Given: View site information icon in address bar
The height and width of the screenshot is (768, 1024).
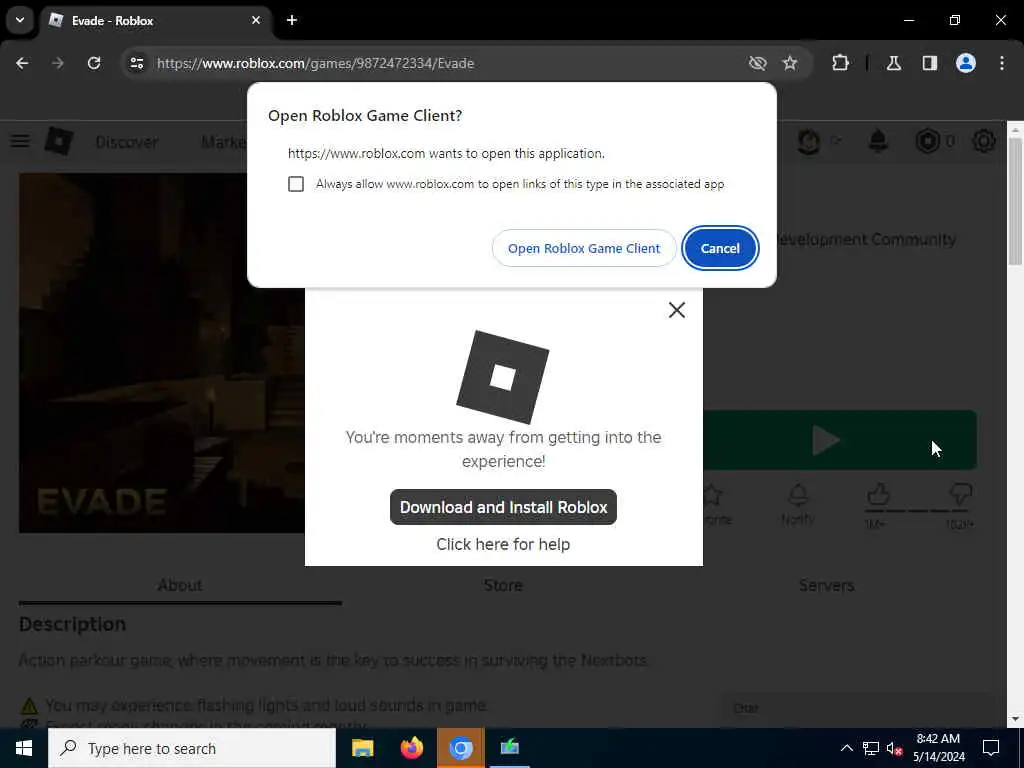Looking at the screenshot, I should coord(136,63).
